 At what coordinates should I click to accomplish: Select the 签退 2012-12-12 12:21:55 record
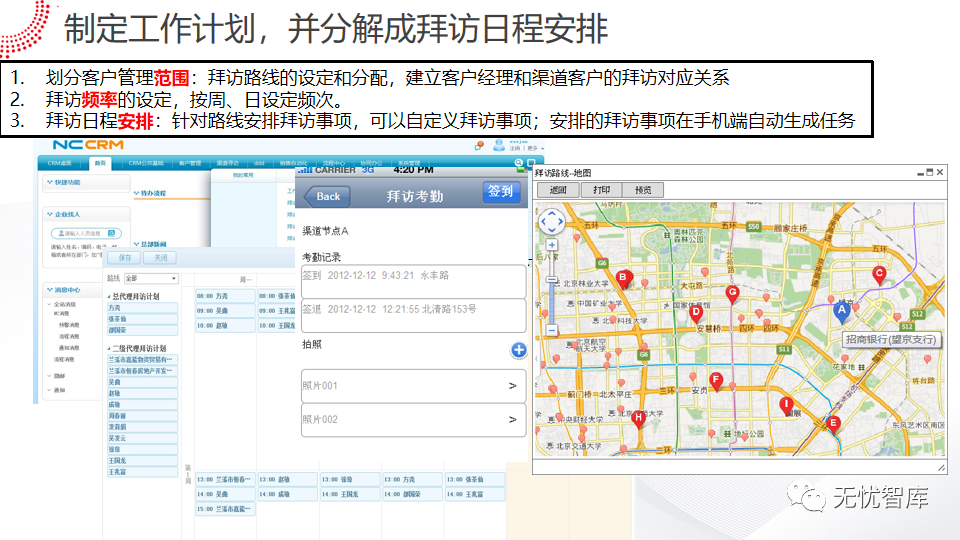(x=413, y=315)
